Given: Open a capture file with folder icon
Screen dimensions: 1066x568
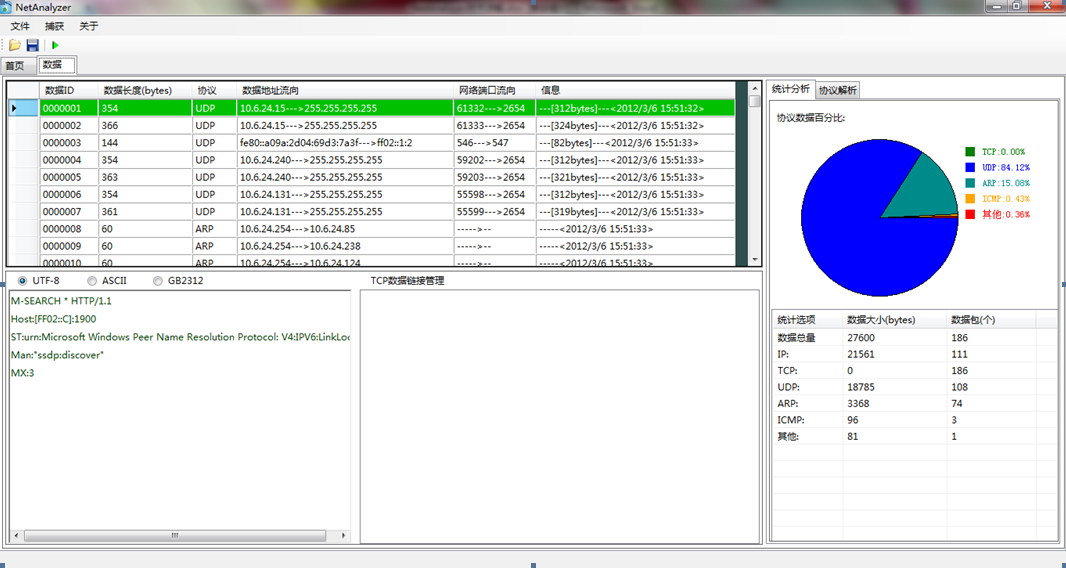Looking at the screenshot, I should (14, 46).
